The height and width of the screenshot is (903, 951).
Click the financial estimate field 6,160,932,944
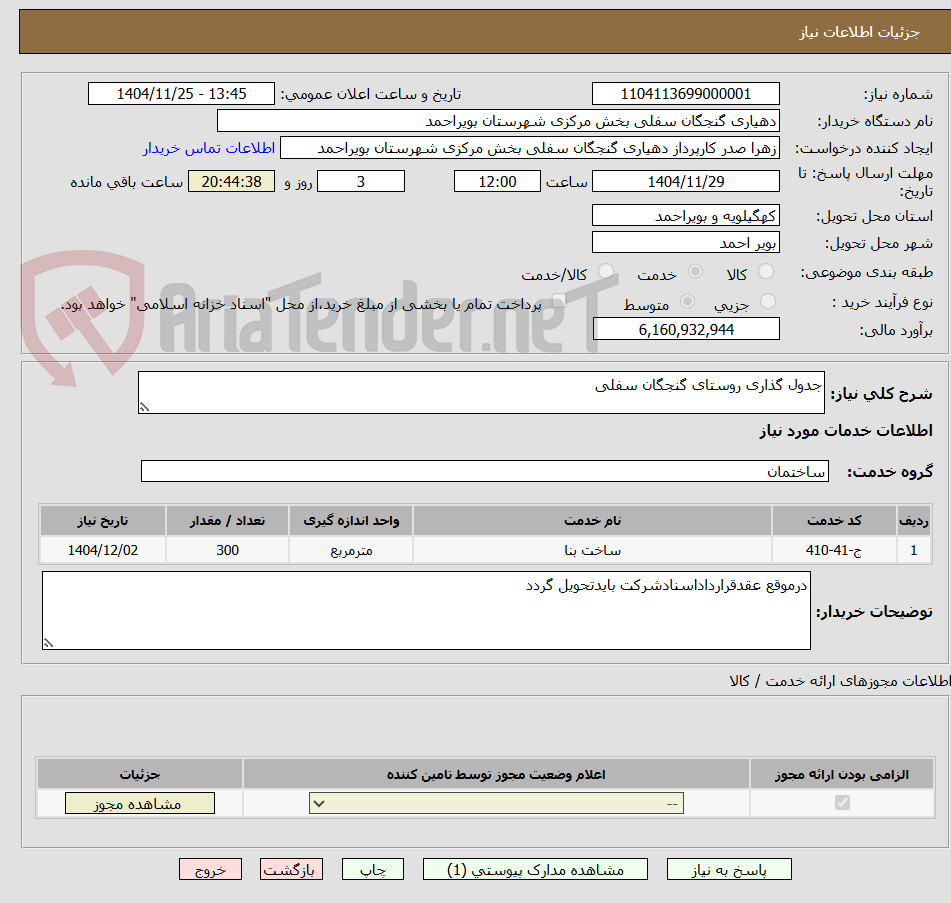click(x=686, y=329)
